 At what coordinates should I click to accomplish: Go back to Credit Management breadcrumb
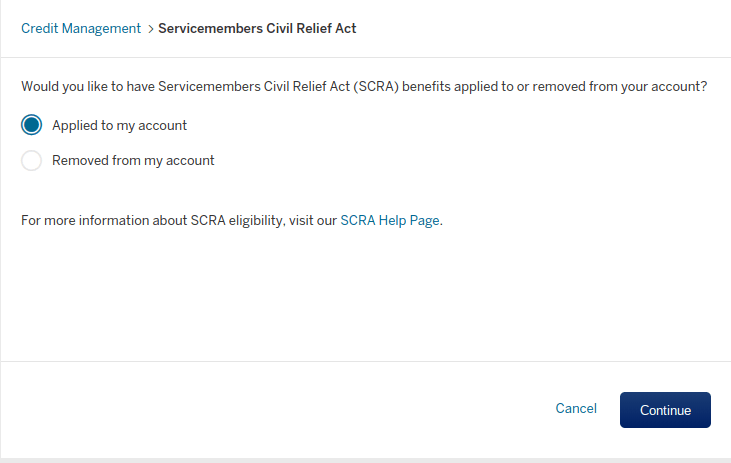pos(81,28)
